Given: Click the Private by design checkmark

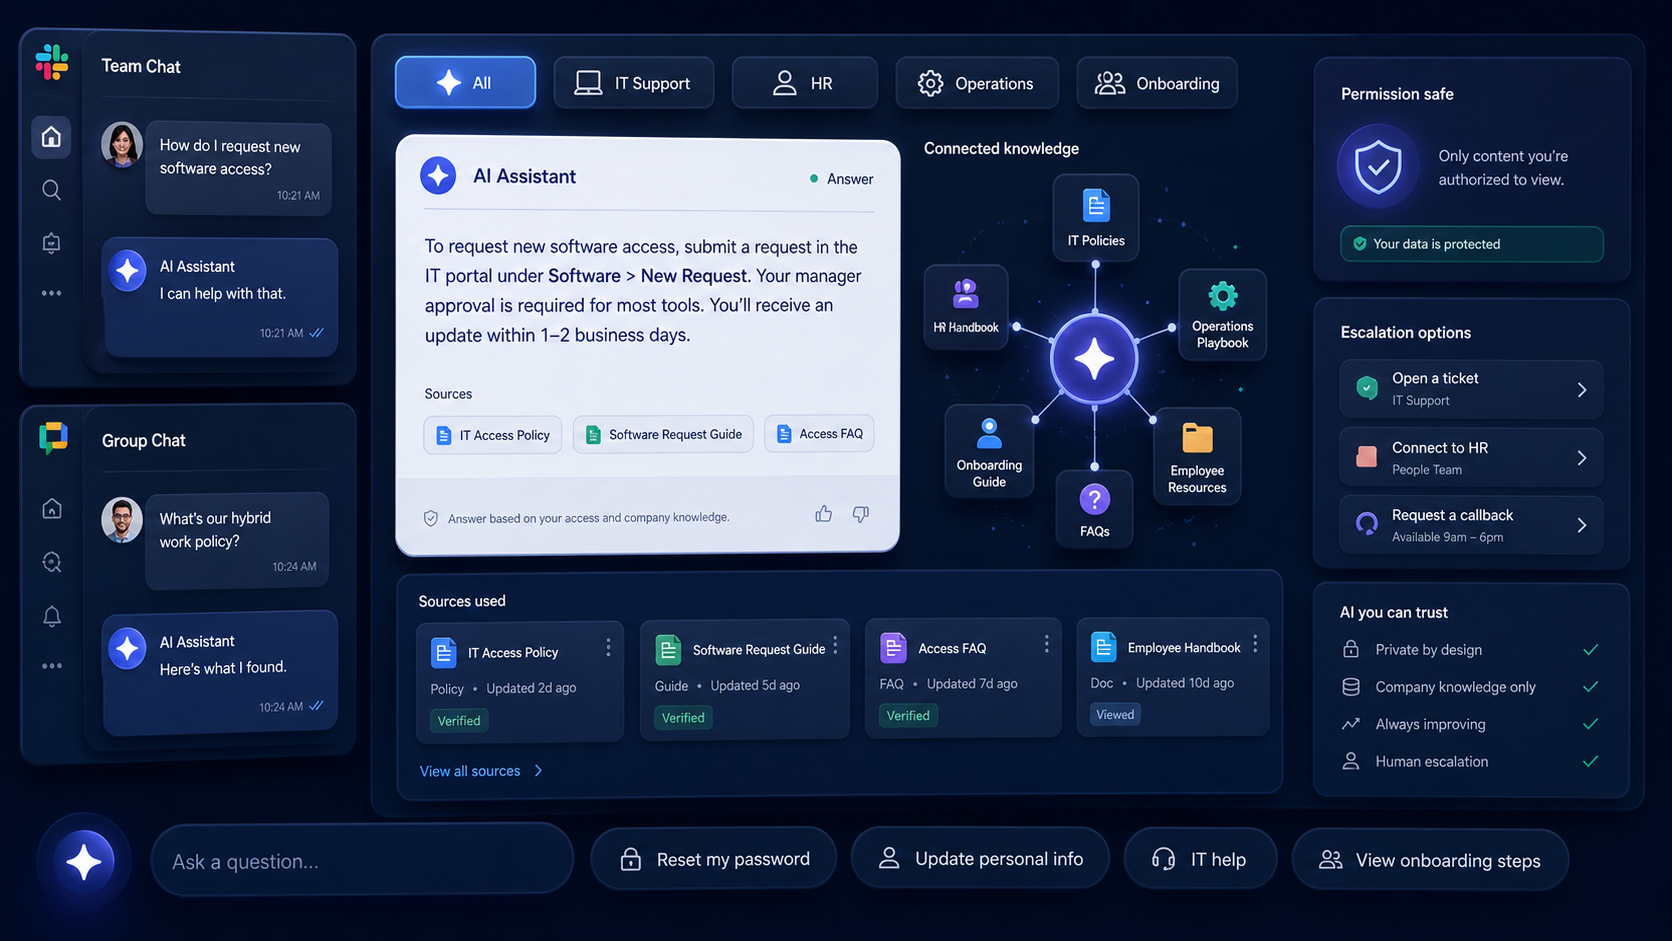Looking at the screenshot, I should click(1590, 650).
